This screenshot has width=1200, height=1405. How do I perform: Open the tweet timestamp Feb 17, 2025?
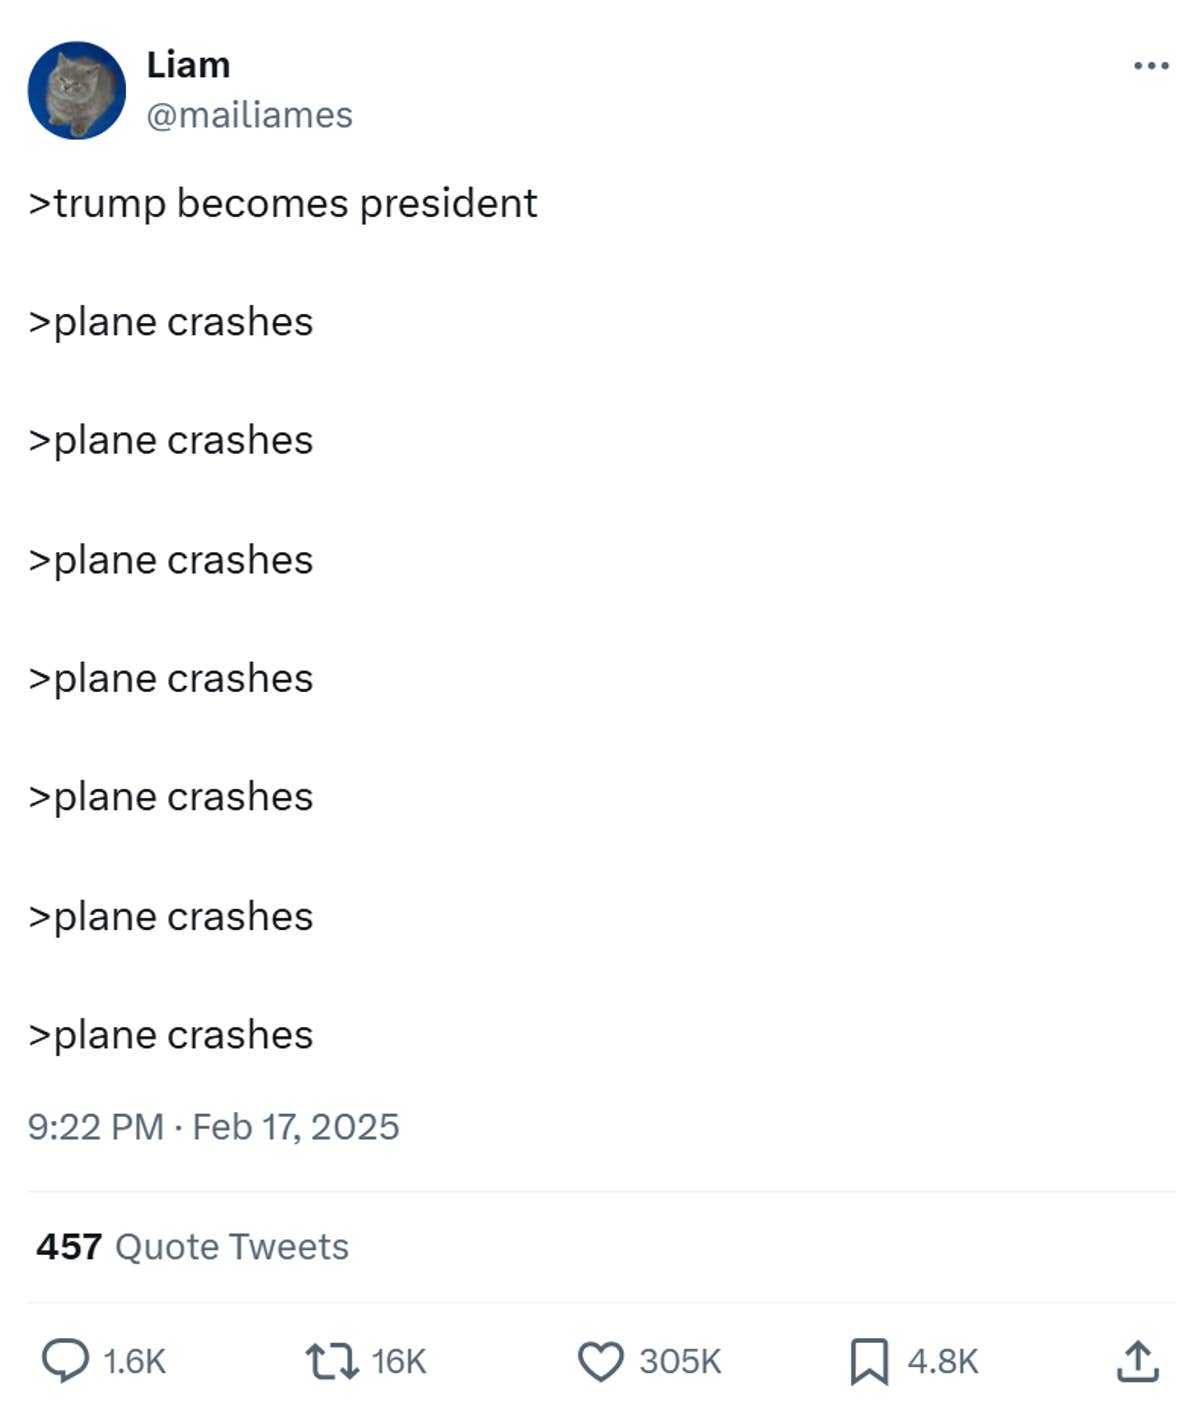[214, 1126]
